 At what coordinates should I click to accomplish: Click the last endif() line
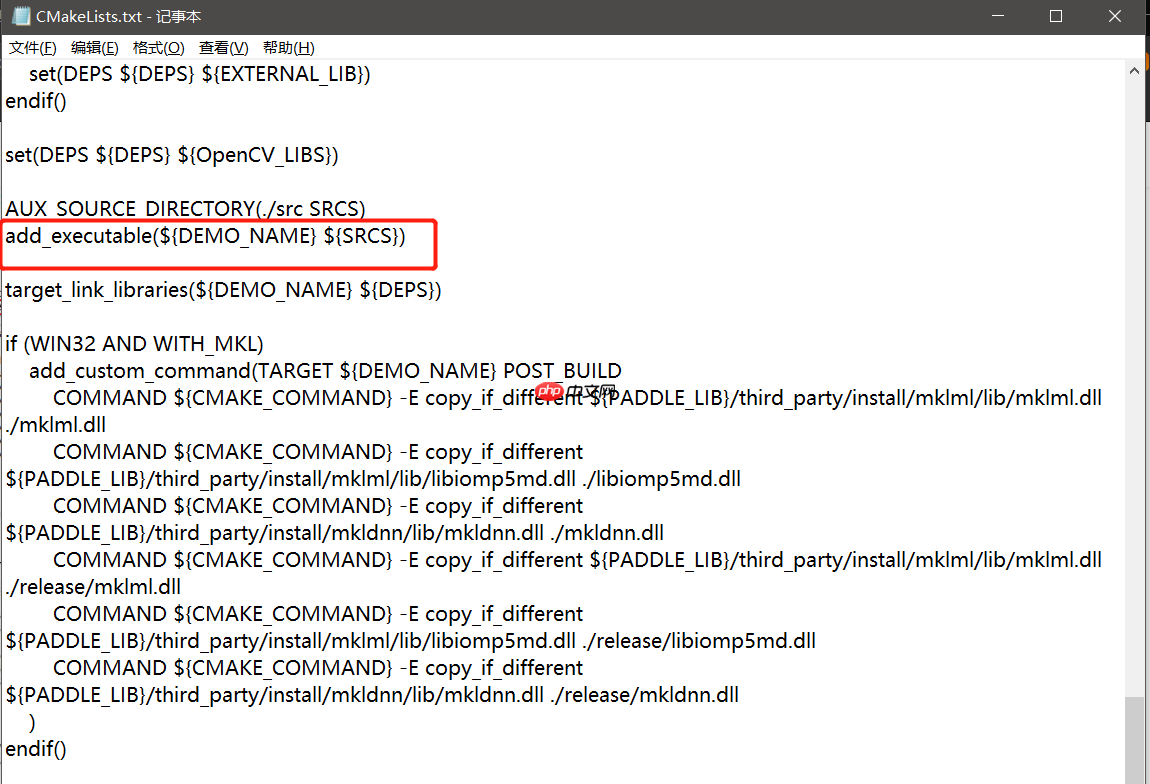[x=36, y=750]
